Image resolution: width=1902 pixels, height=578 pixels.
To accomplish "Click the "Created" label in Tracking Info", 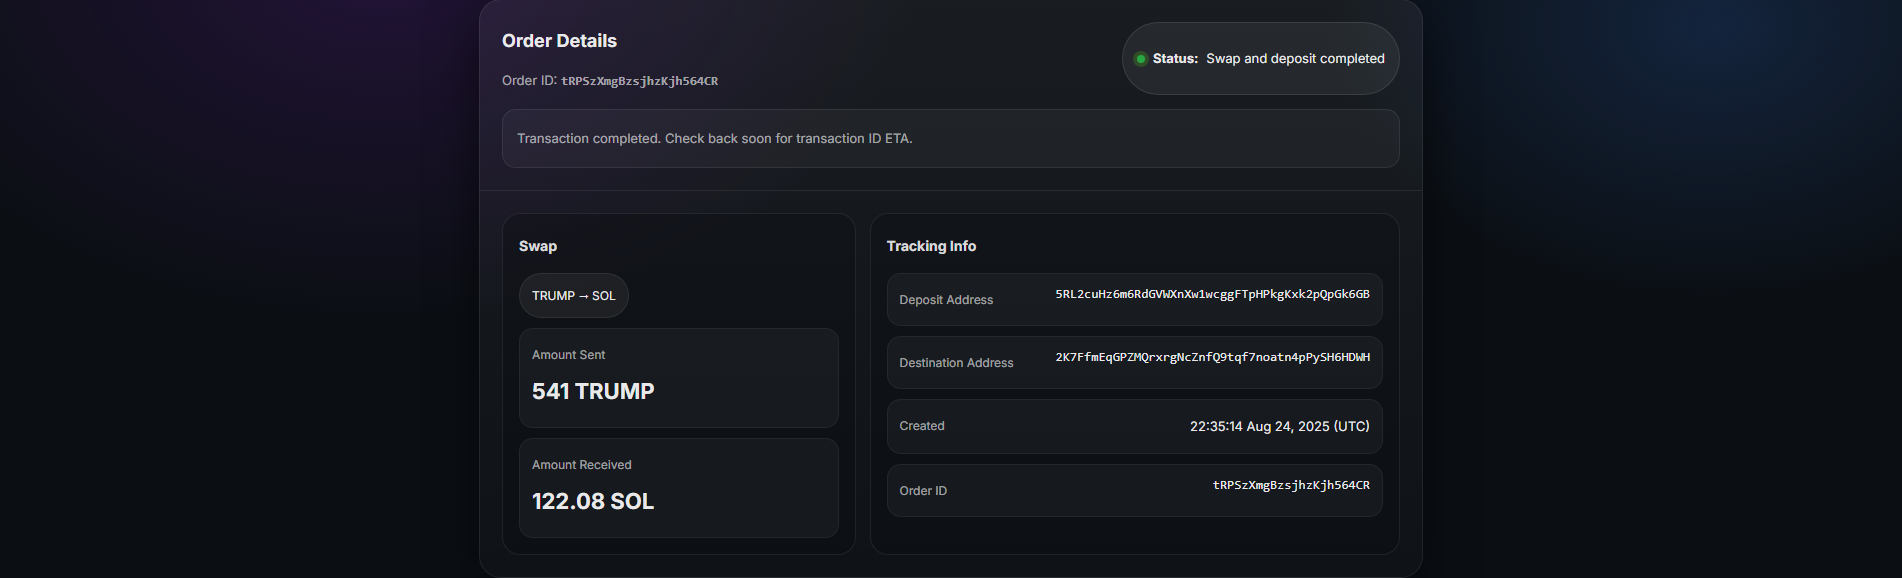I will point(922,426).
